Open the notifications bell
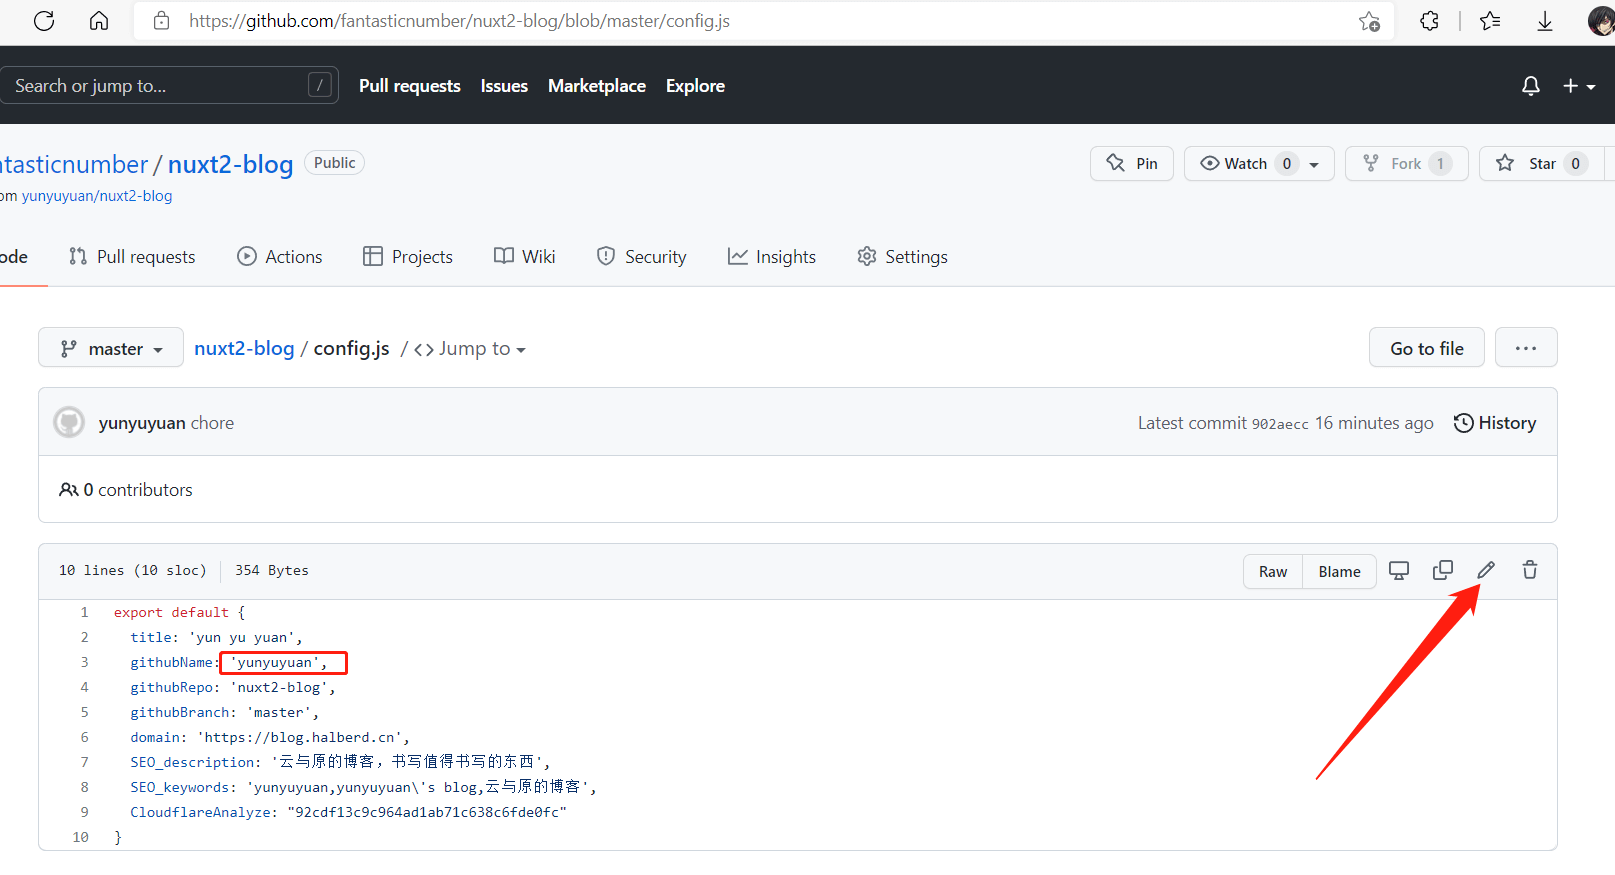The image size is (1615, 875). [1530, 86]
